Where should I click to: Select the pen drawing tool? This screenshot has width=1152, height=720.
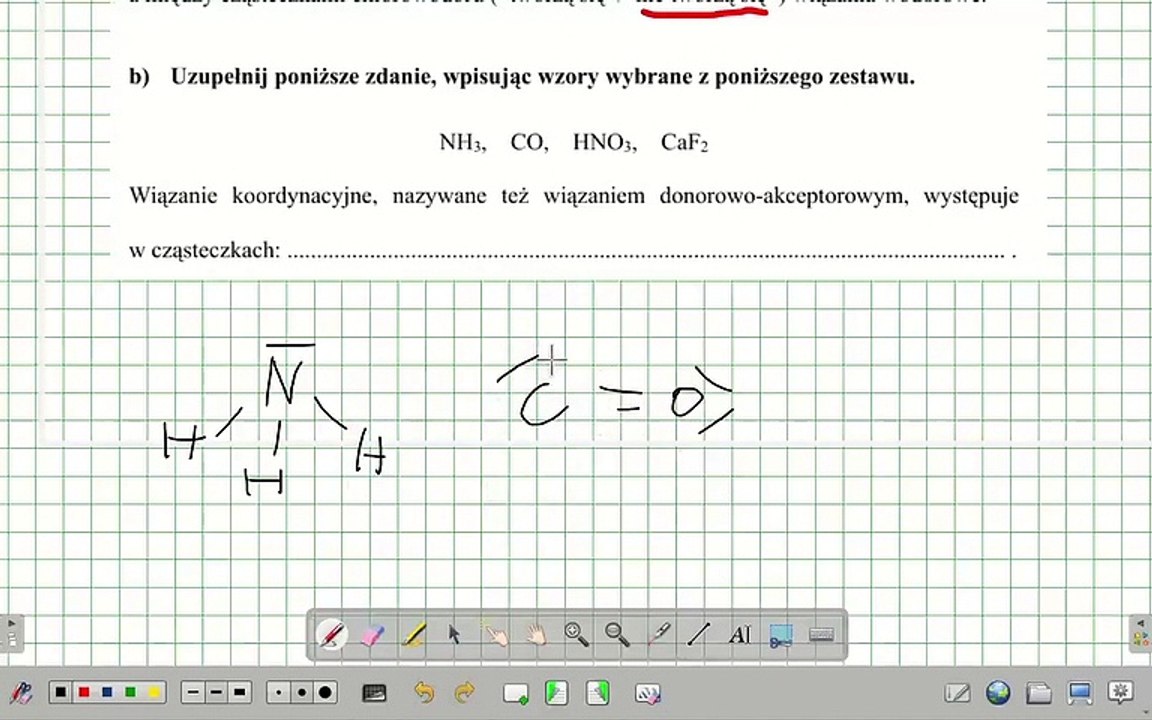click(331, 635)
